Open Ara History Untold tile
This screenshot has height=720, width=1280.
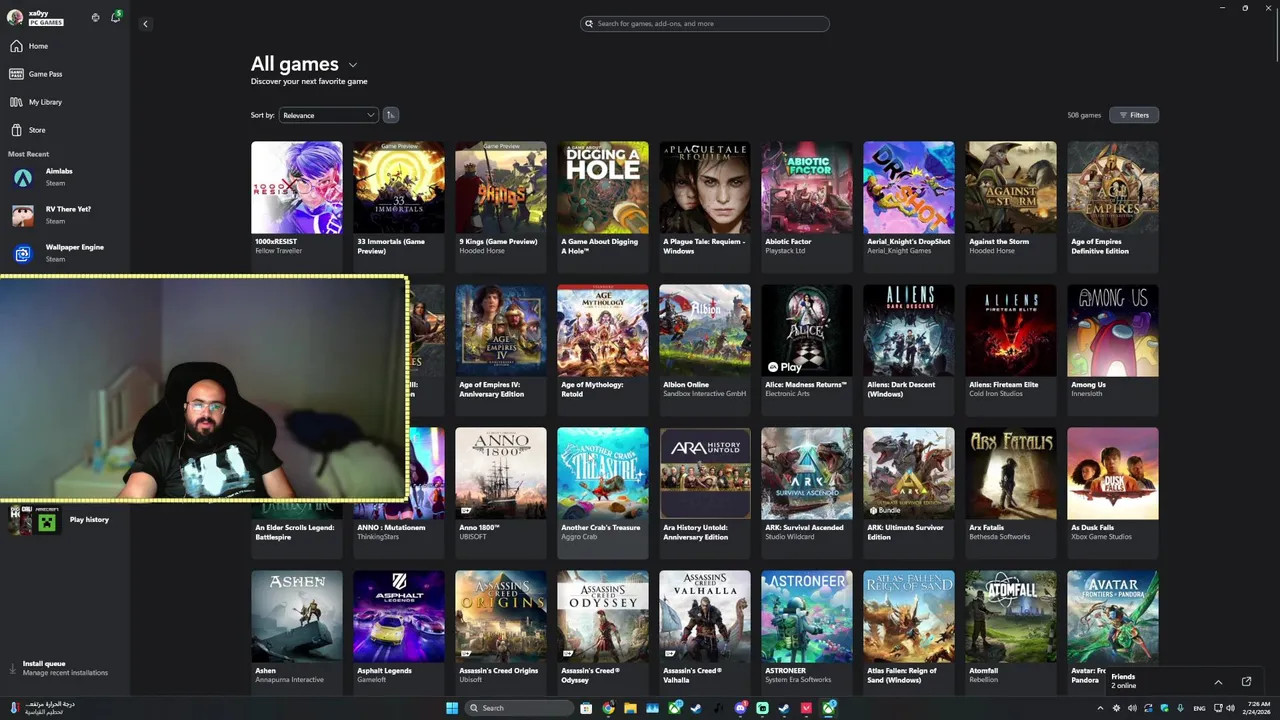pyautogui.click(x=705, y=492)
